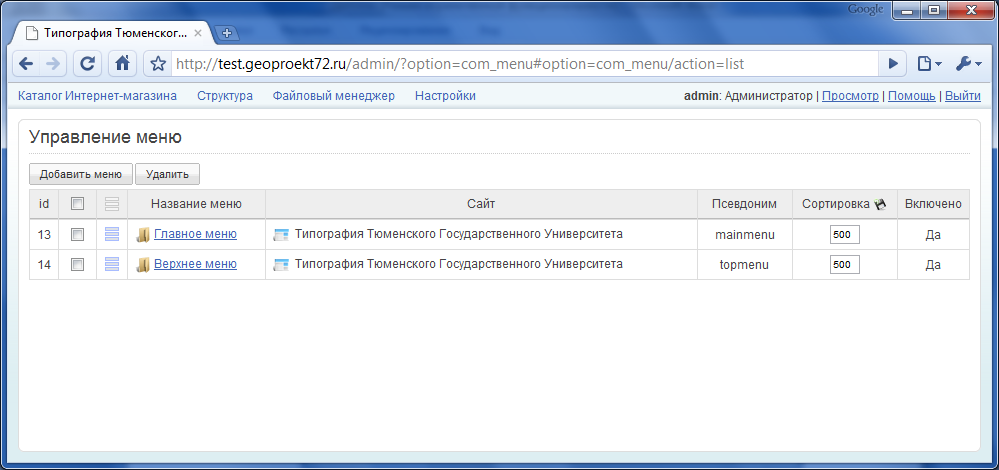The height and width of the screenshot is (470, 999).
Task: Open the wrench settings menu
Action: (x=968, y=63)
